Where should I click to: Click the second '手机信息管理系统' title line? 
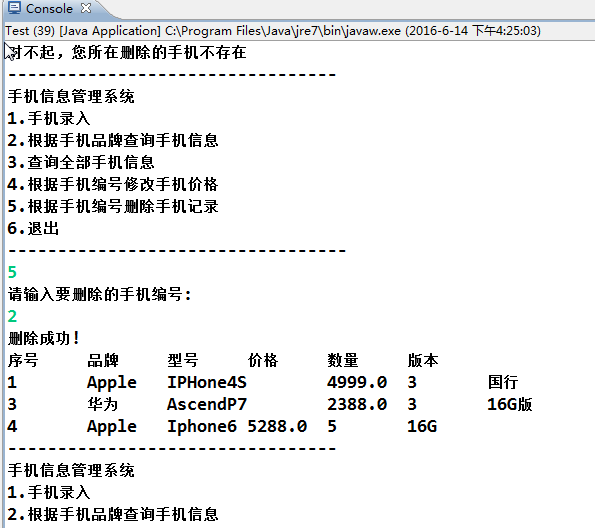71,470
